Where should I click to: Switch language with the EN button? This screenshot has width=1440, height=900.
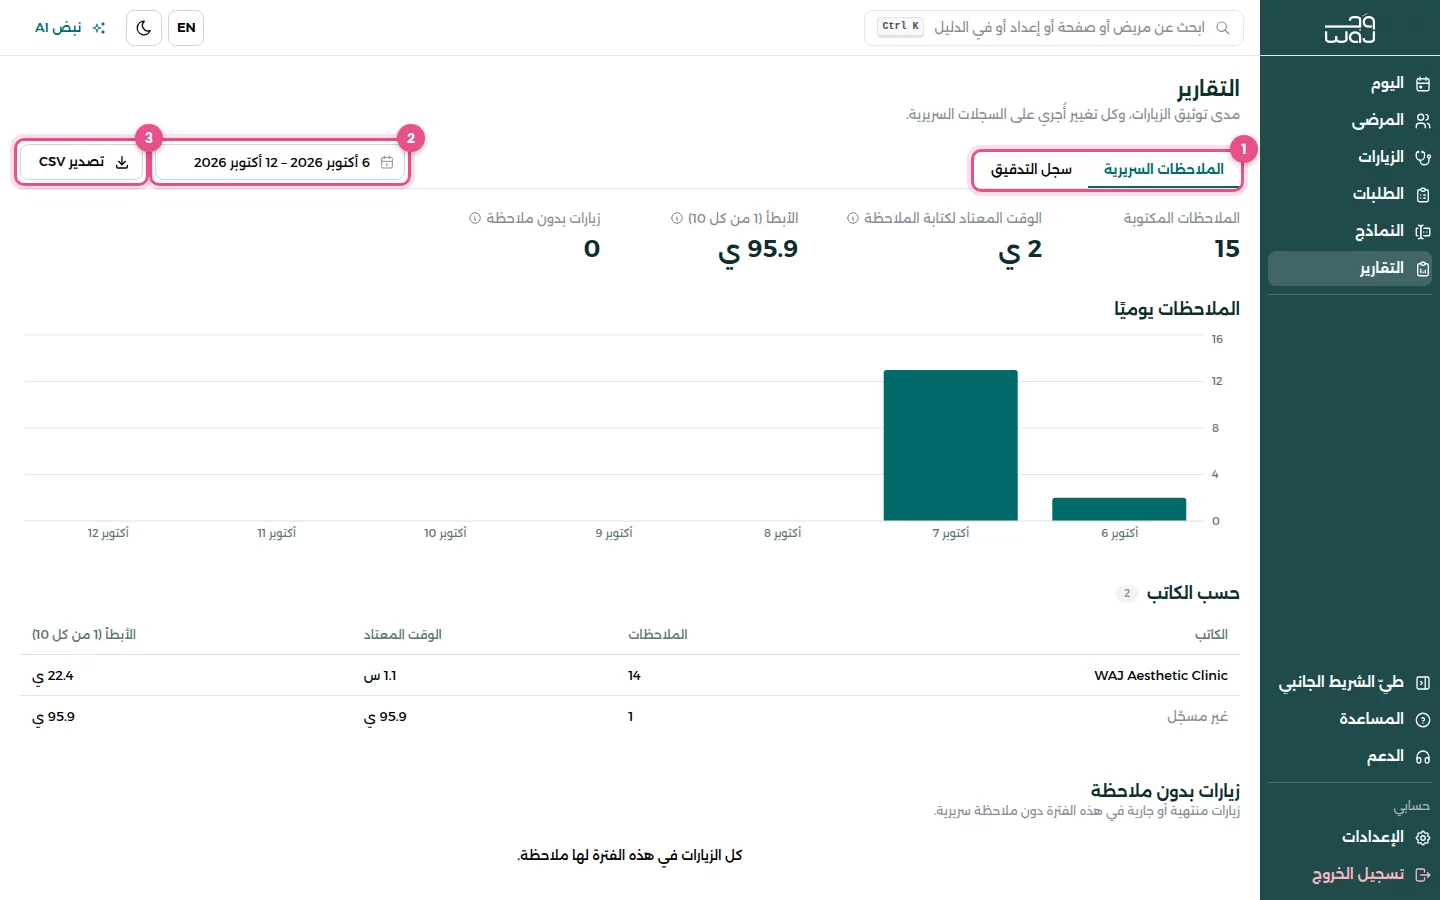pos(186,28)
